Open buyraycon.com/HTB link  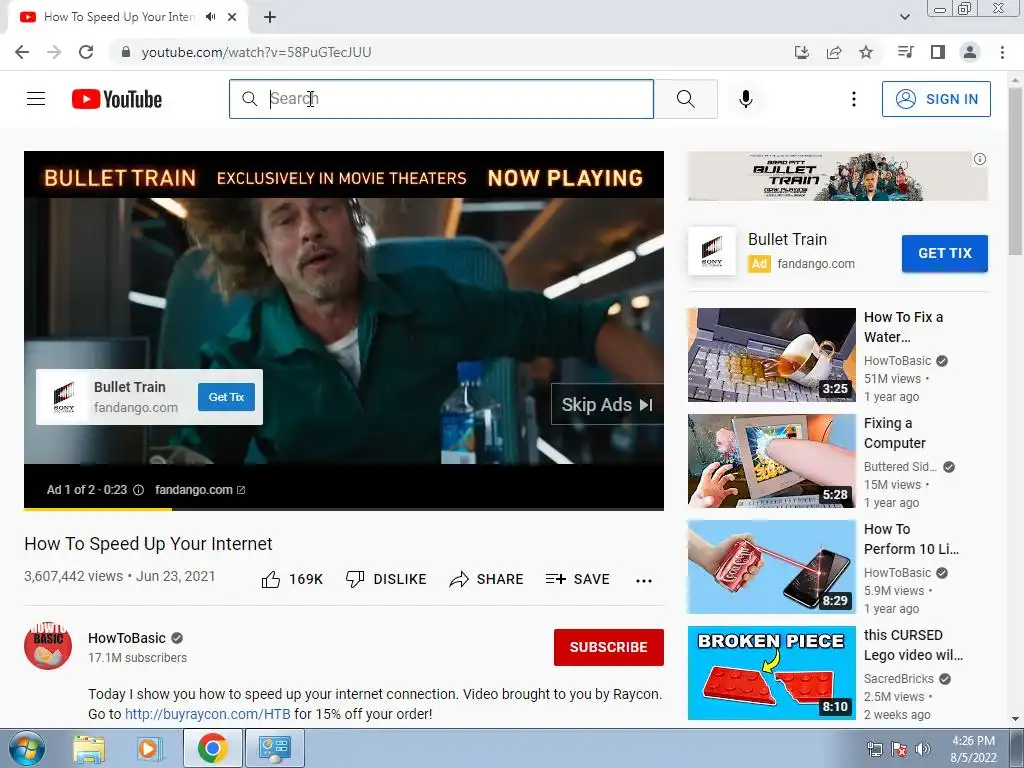(x=208, y=714)
